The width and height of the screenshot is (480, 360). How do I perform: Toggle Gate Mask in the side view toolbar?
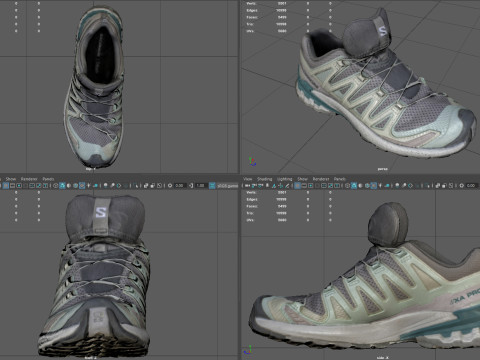pos(317,186)
